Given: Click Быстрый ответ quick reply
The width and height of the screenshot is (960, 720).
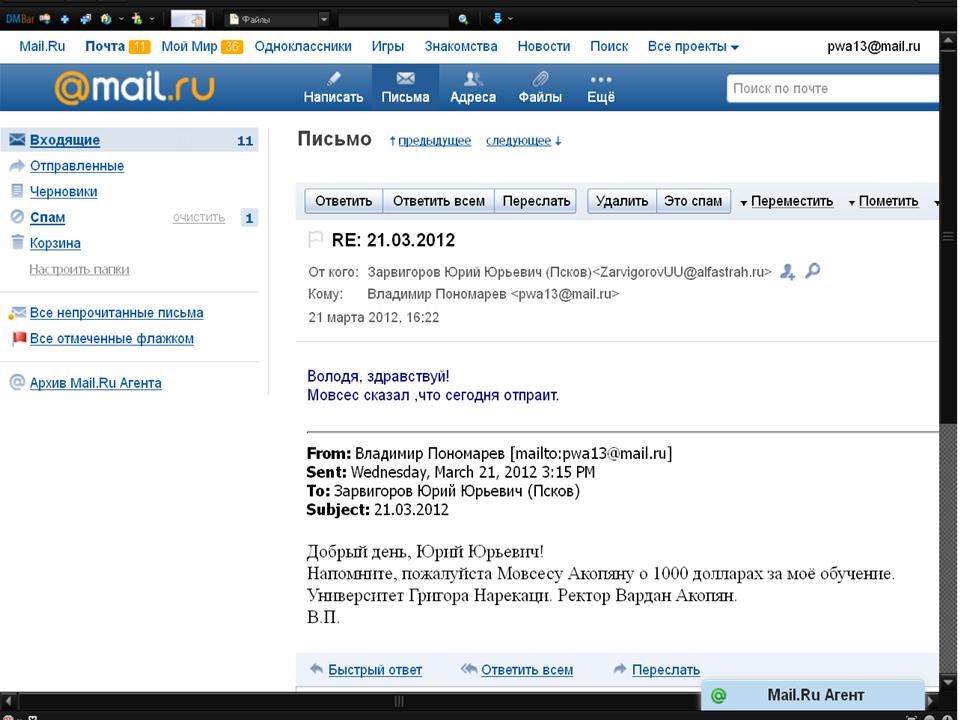Looking at the screenshot, I should (375, 670).
